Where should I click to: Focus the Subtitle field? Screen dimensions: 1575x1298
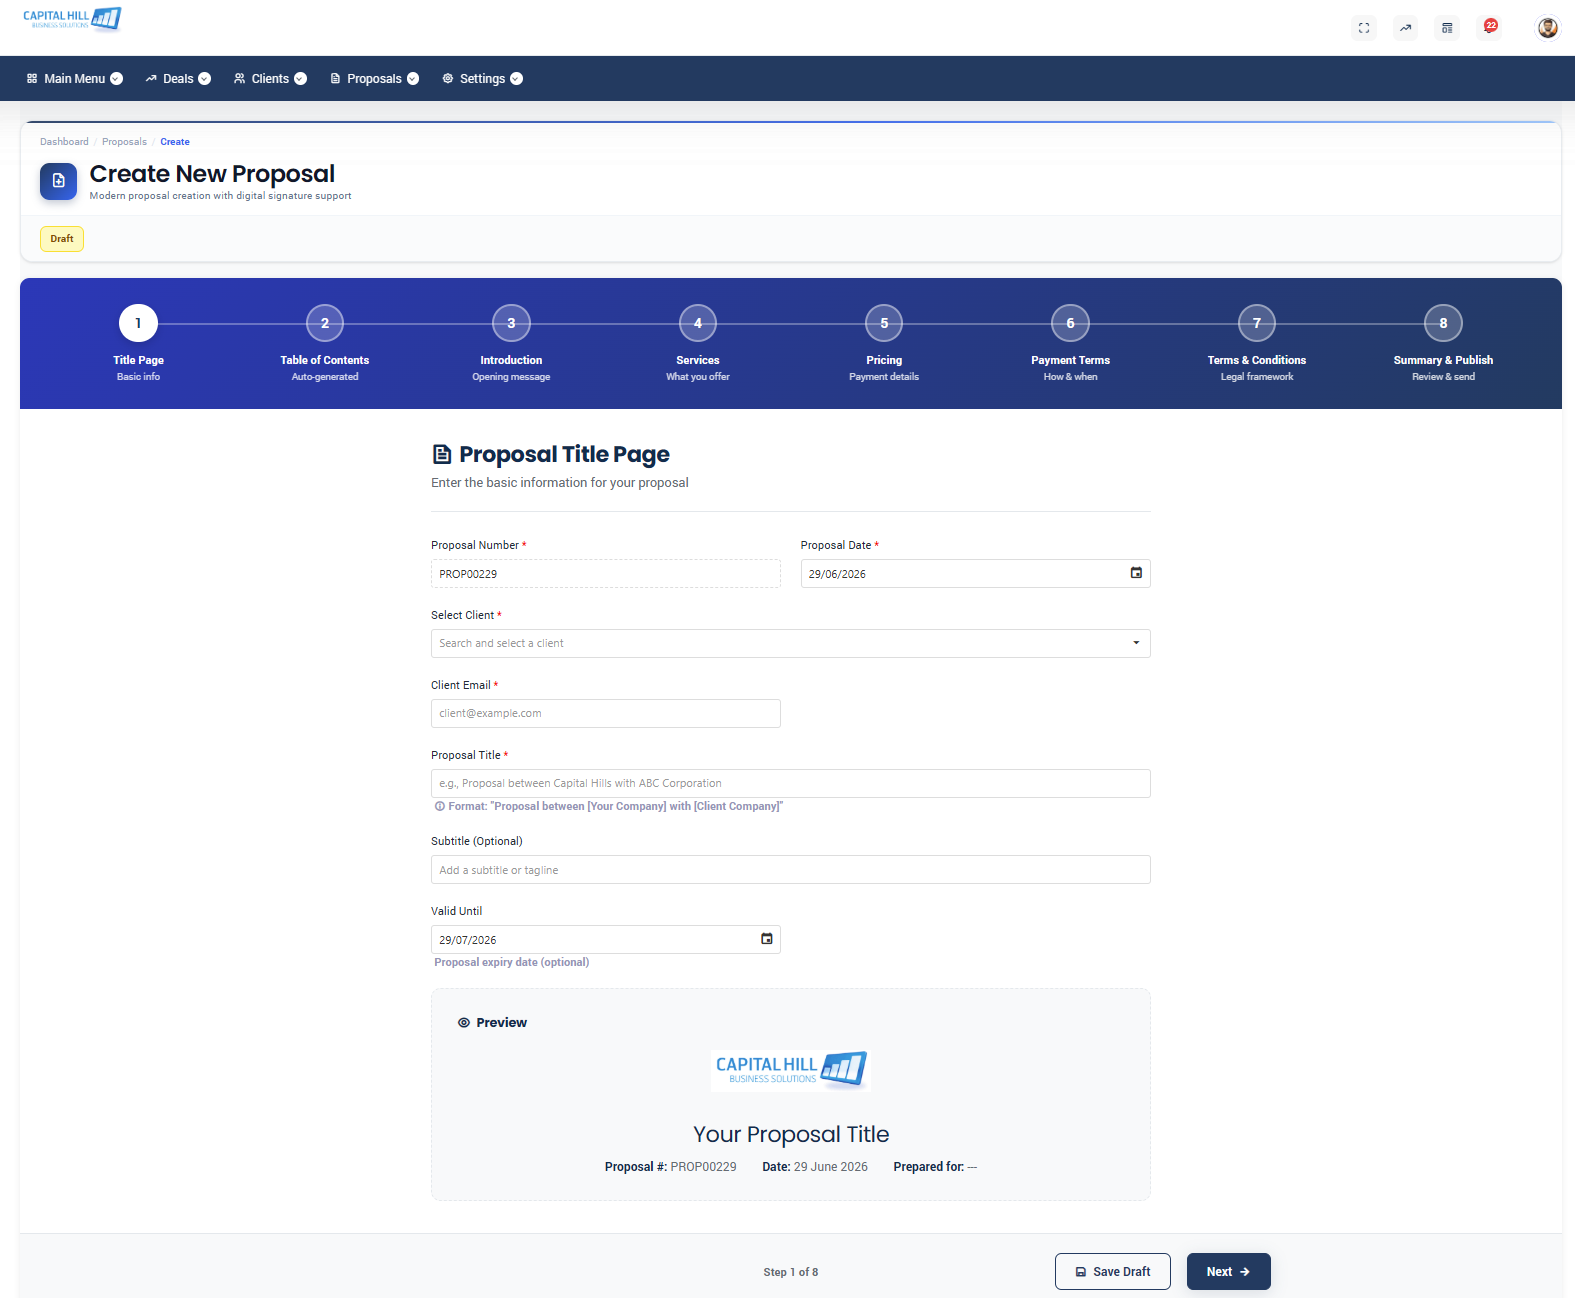790,869
